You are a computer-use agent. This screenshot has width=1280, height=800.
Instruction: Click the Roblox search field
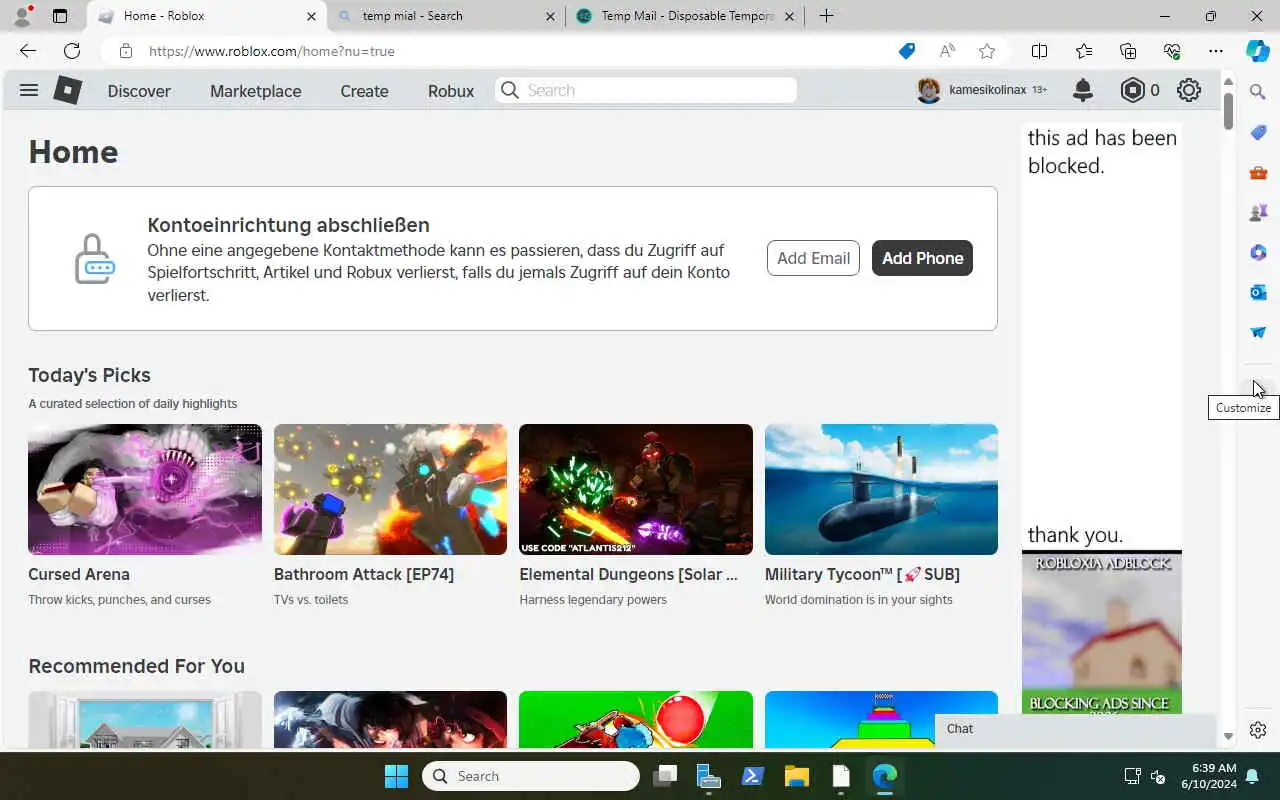pos(646,90)
